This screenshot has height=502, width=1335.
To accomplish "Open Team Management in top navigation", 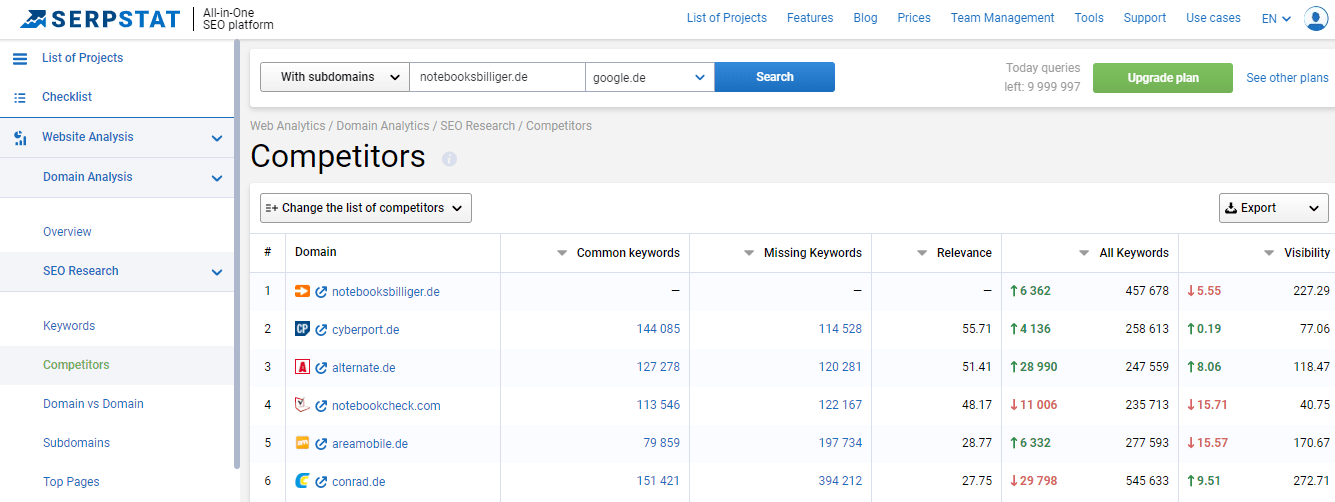I will [x=1002, y=18].
